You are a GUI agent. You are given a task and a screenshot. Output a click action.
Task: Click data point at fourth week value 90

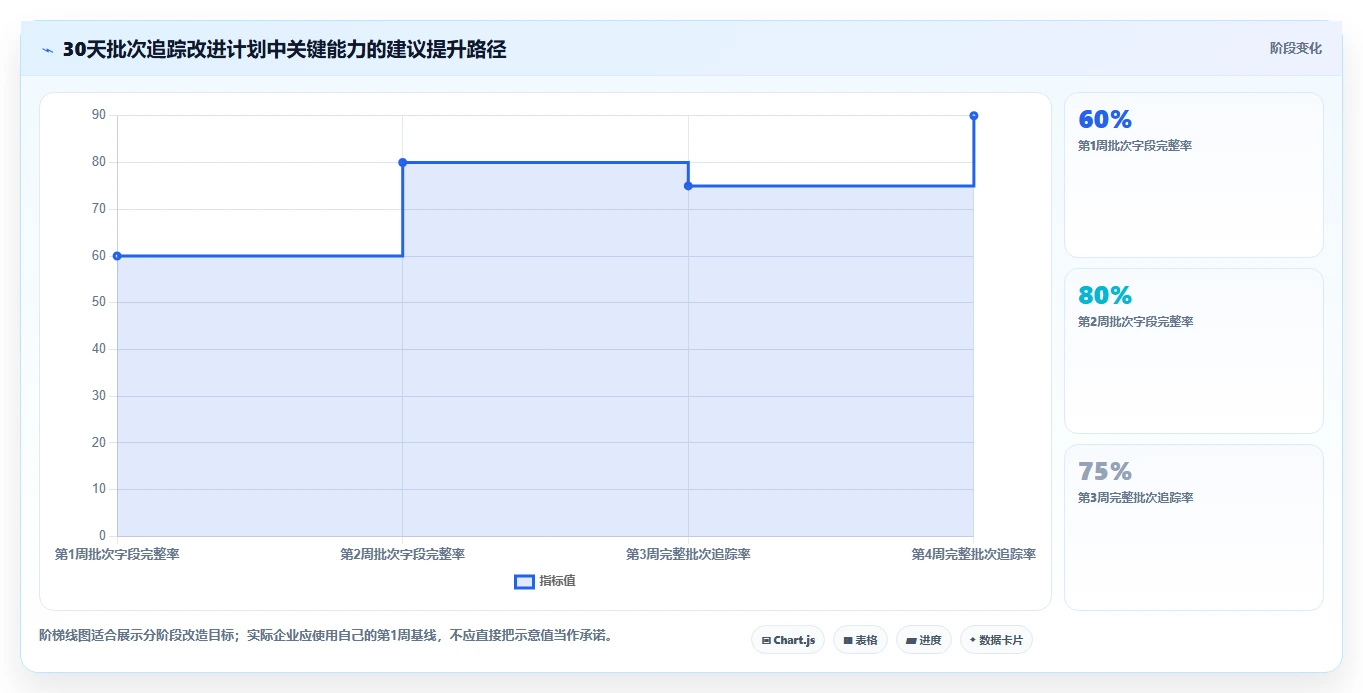click(974, 116)
